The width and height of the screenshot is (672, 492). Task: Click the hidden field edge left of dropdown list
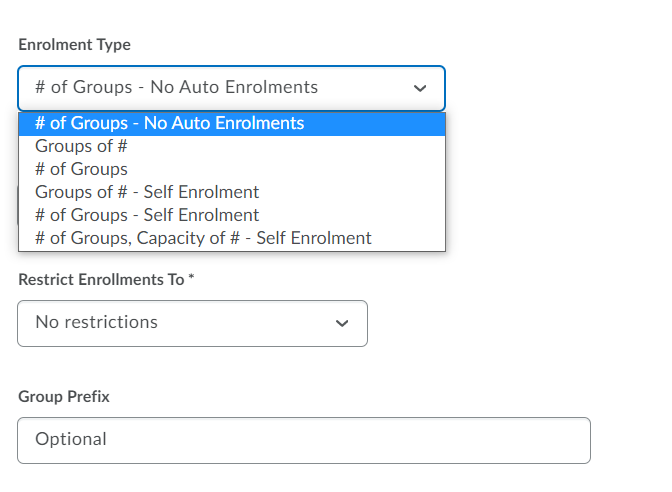[x=17, y=205]
